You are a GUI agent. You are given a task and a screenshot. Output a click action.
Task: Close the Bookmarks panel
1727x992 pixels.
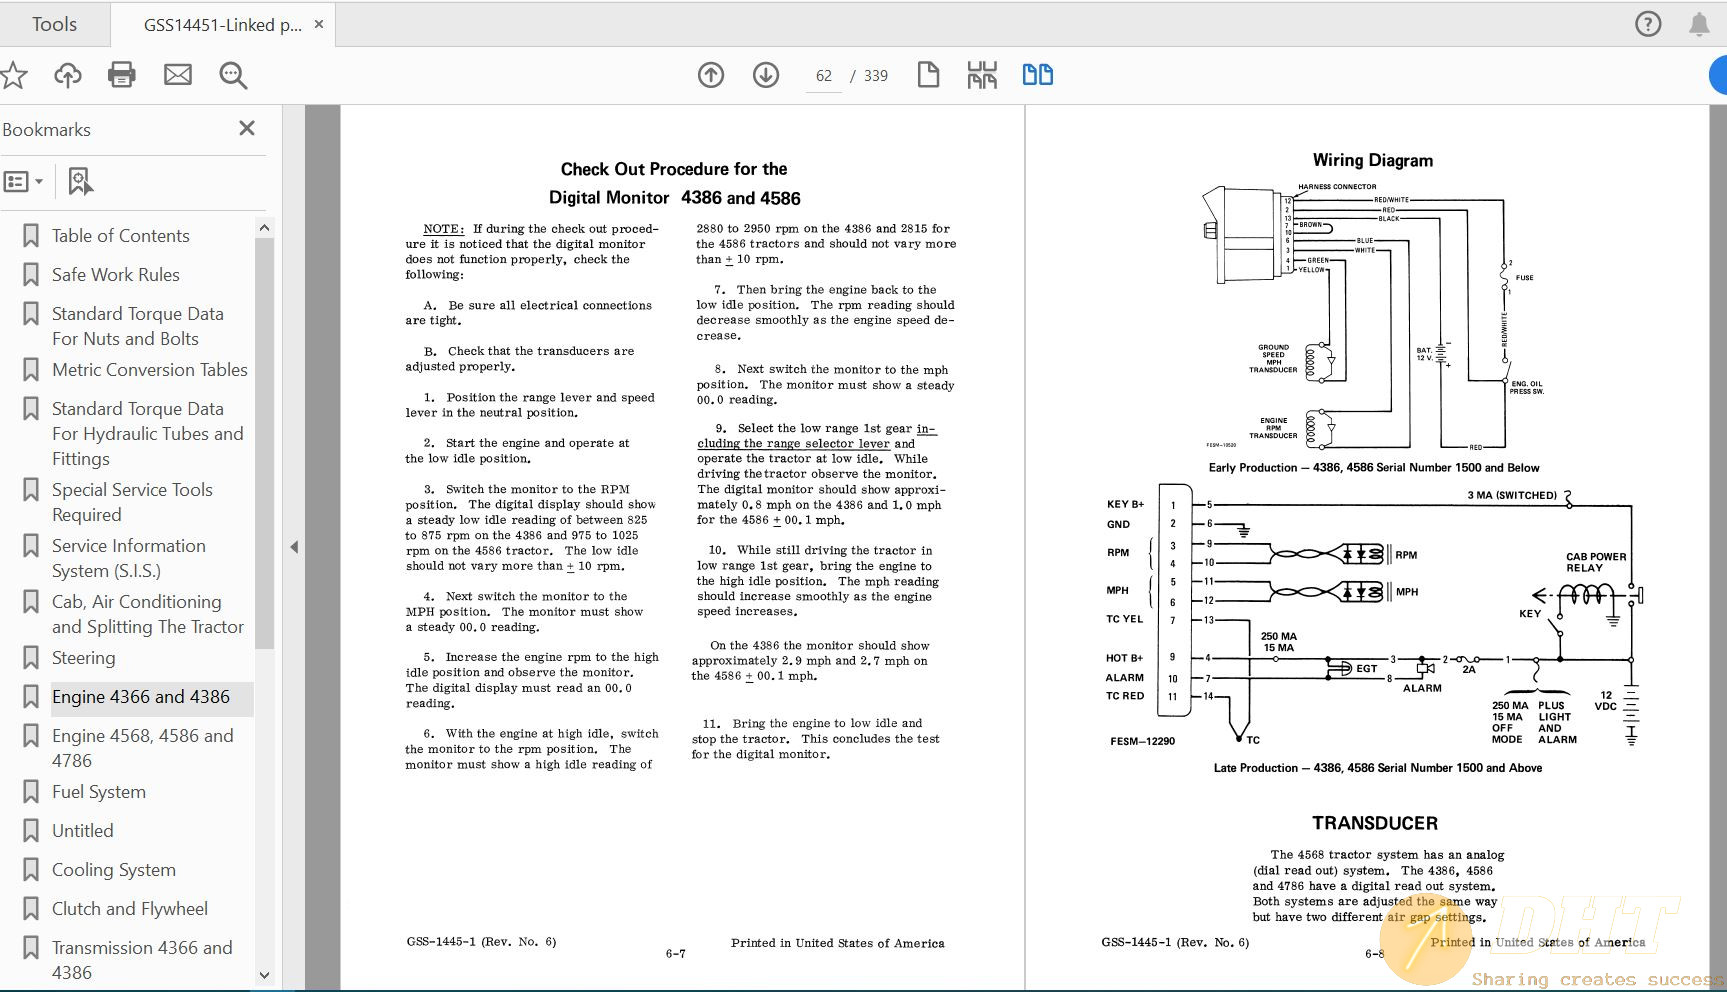point(247,128)
